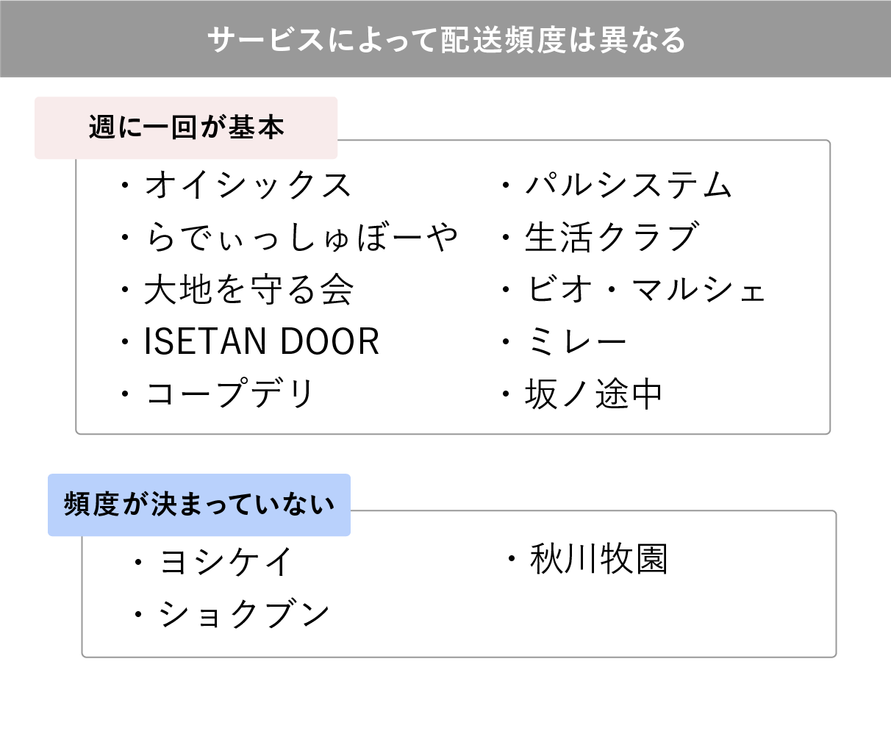891x743 pixels.
Task: Select 大地を守る会 in the weekly list
Action: coord(248,290)
